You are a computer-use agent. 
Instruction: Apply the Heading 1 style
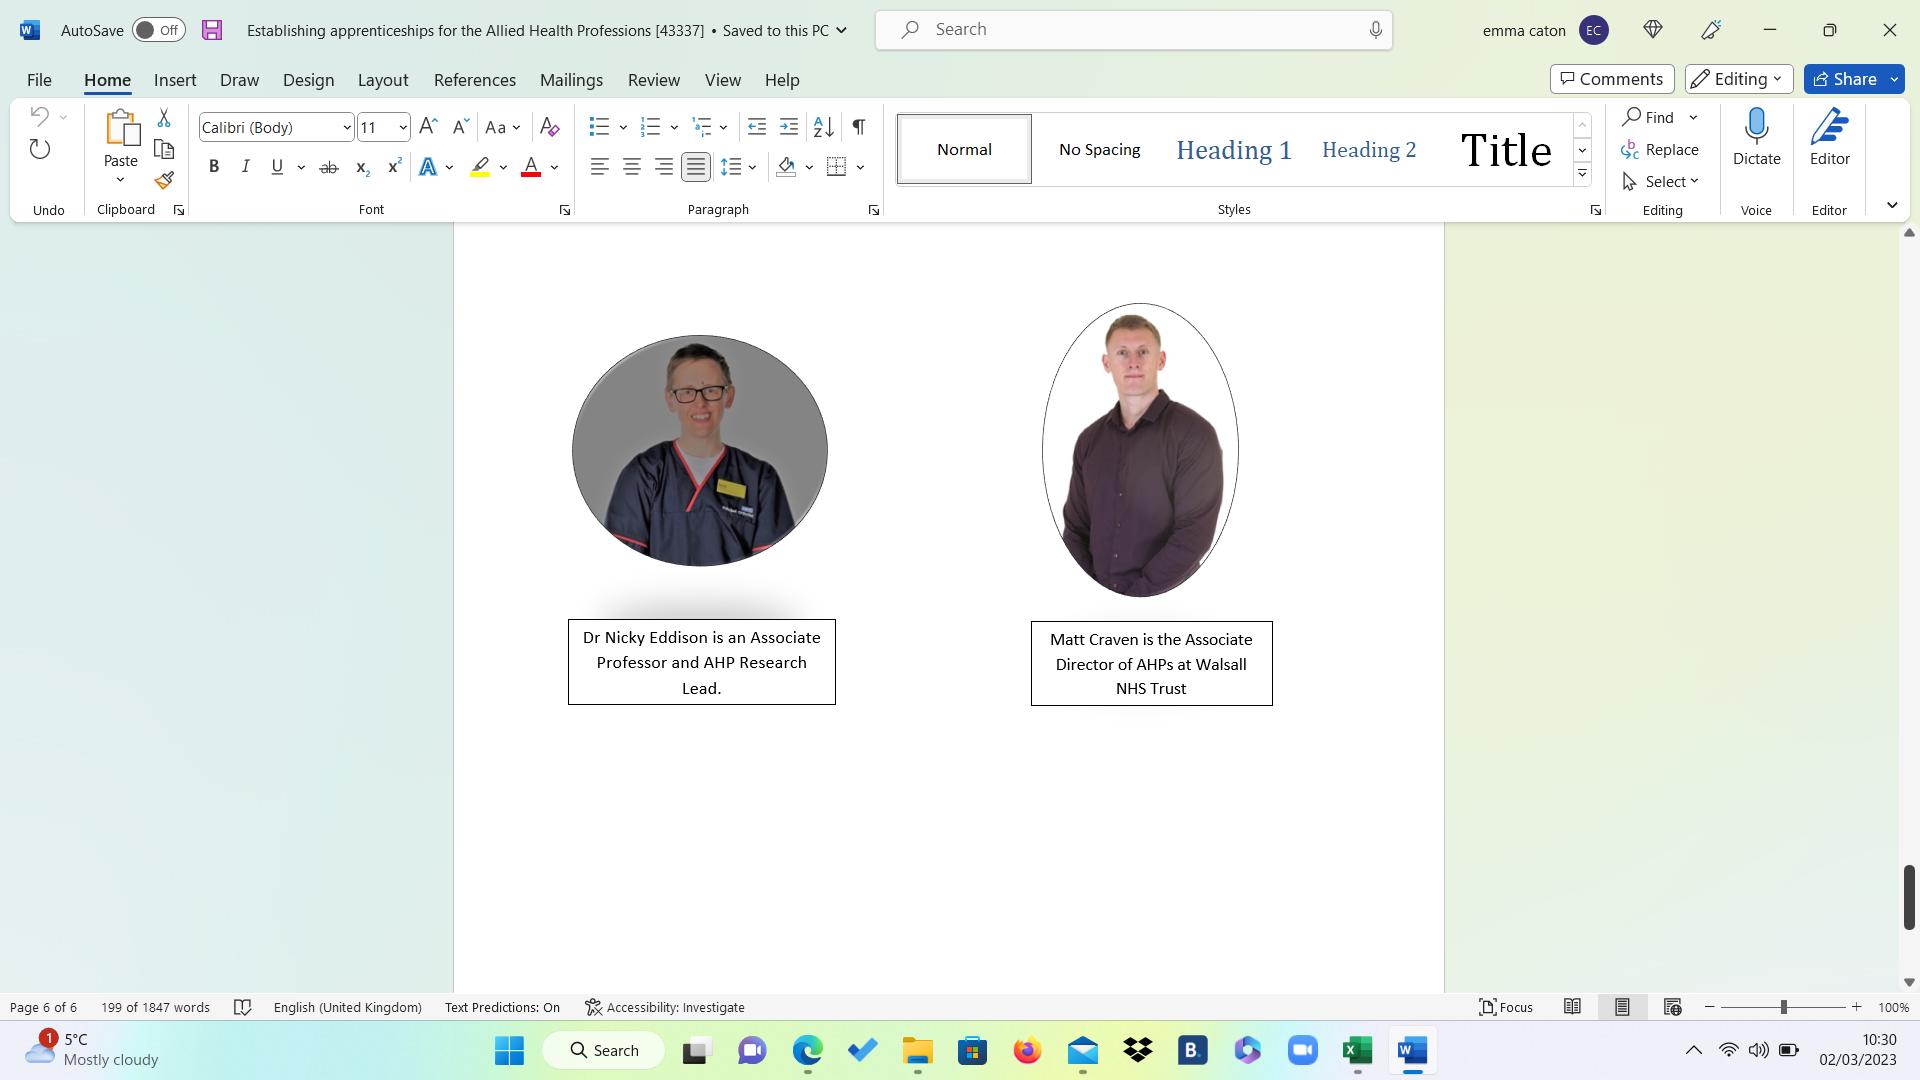click(1233, 150)
